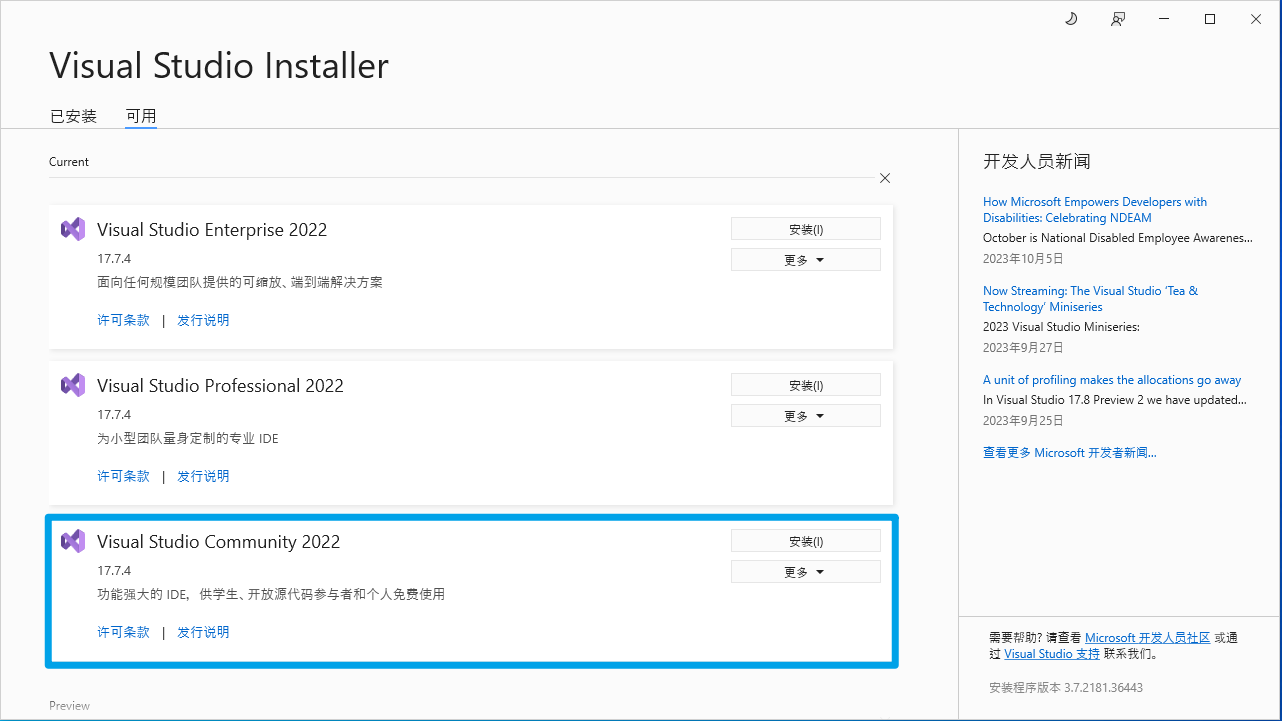Expand 更多 dropdown for Community 2022
This screenshot has width=1282, height=721.
[806, 572]
